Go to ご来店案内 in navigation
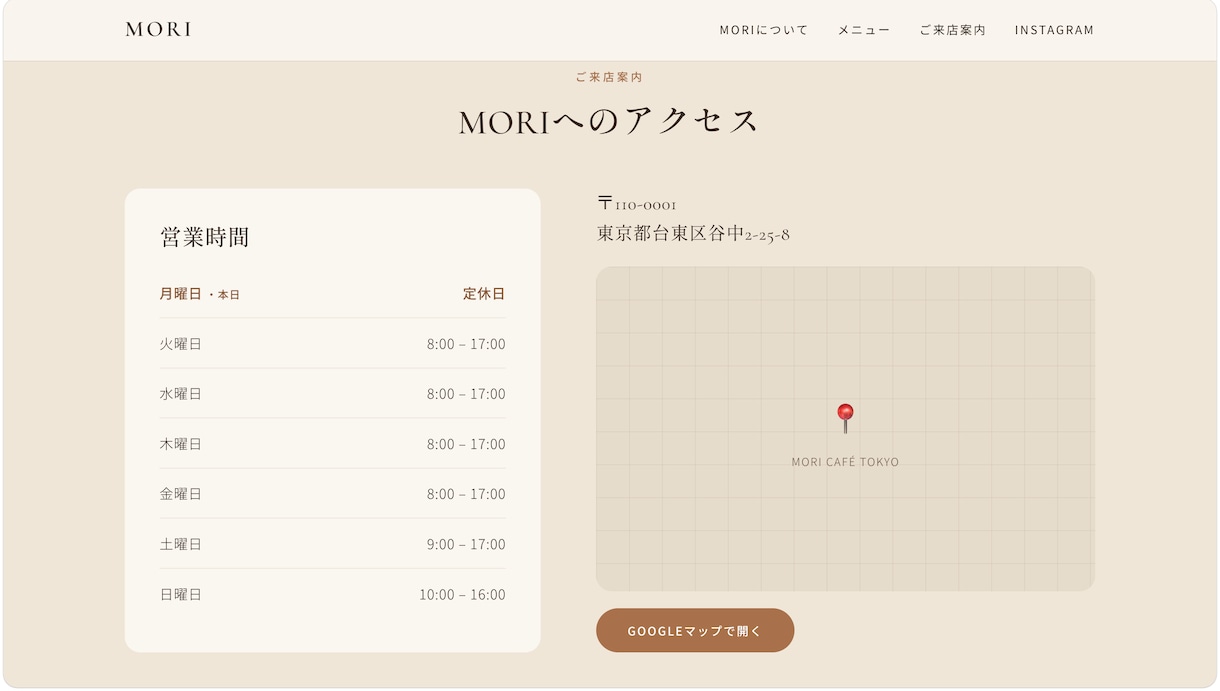 click(x=953, y=30)
